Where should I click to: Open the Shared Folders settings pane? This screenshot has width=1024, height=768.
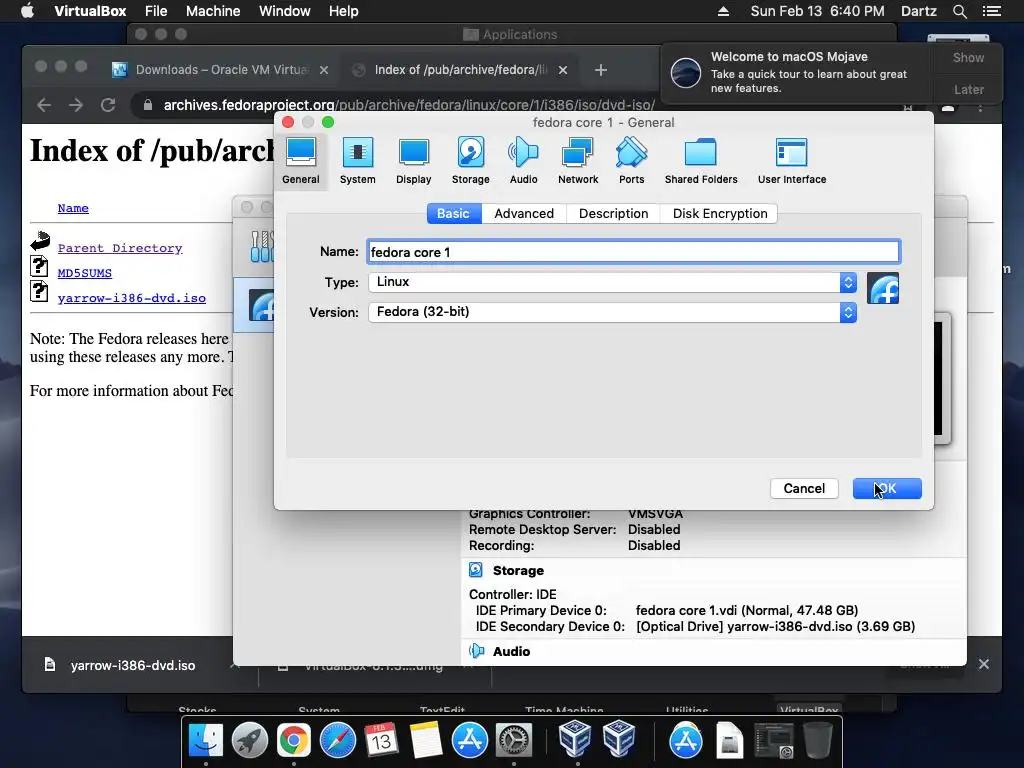coord(701,161)
